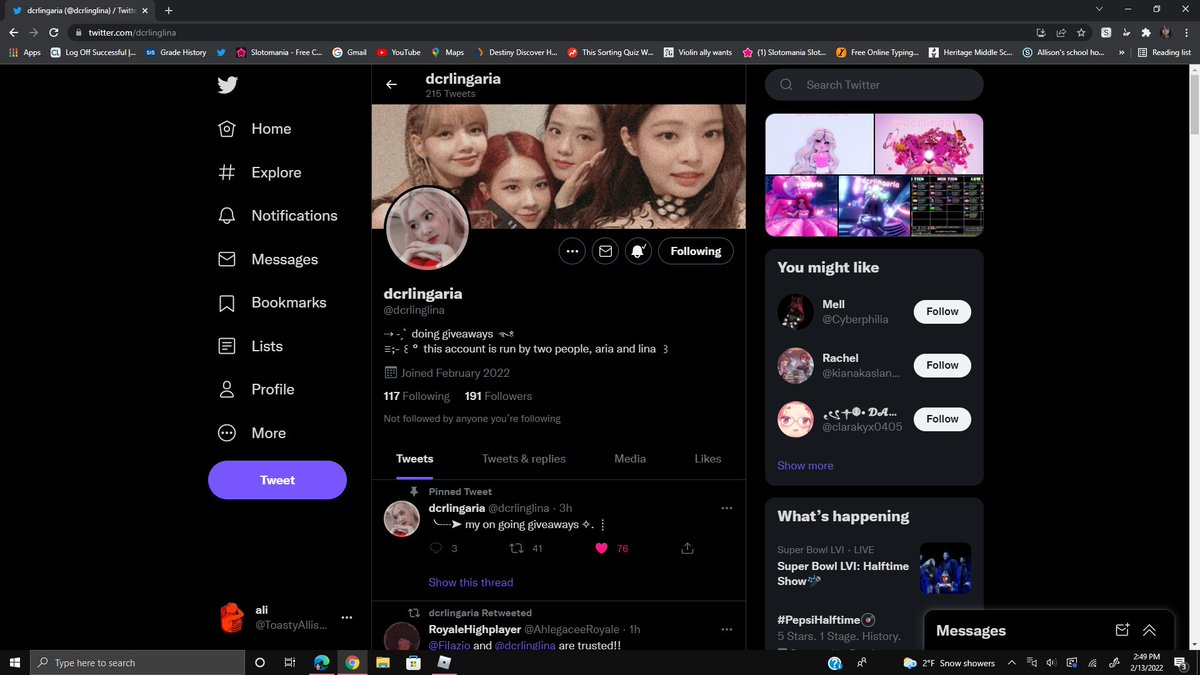
Task: Open Bookmarks in the sidebar
Action: tap(272, 303)
